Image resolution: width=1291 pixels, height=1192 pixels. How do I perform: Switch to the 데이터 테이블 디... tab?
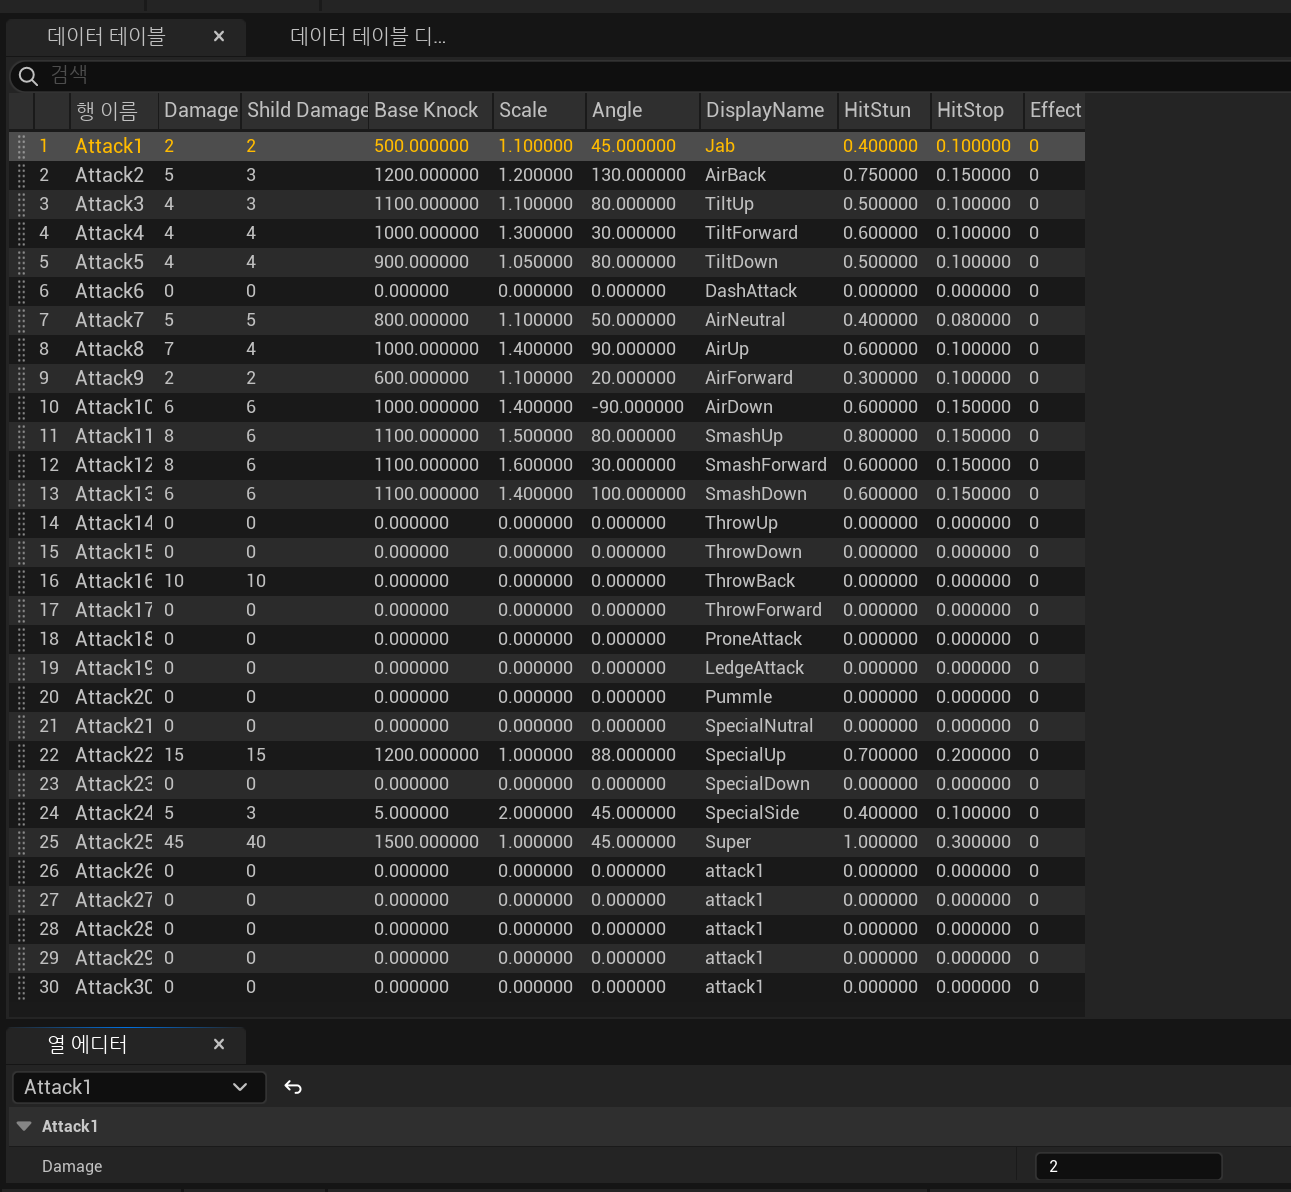tap(368, 36)
